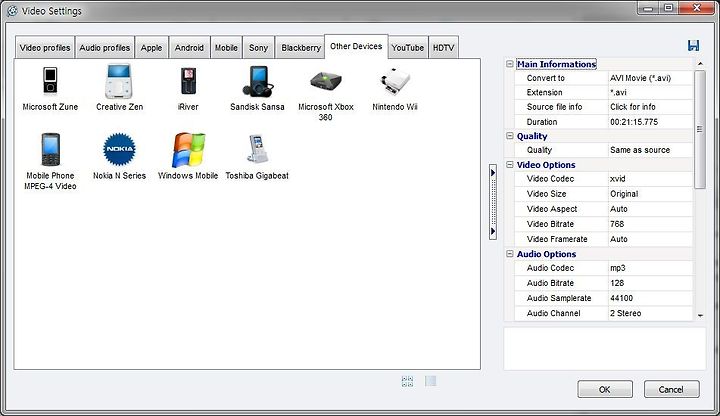Confirm settings with the OK button
720x416 pixels.
click(x=605, y=389)
